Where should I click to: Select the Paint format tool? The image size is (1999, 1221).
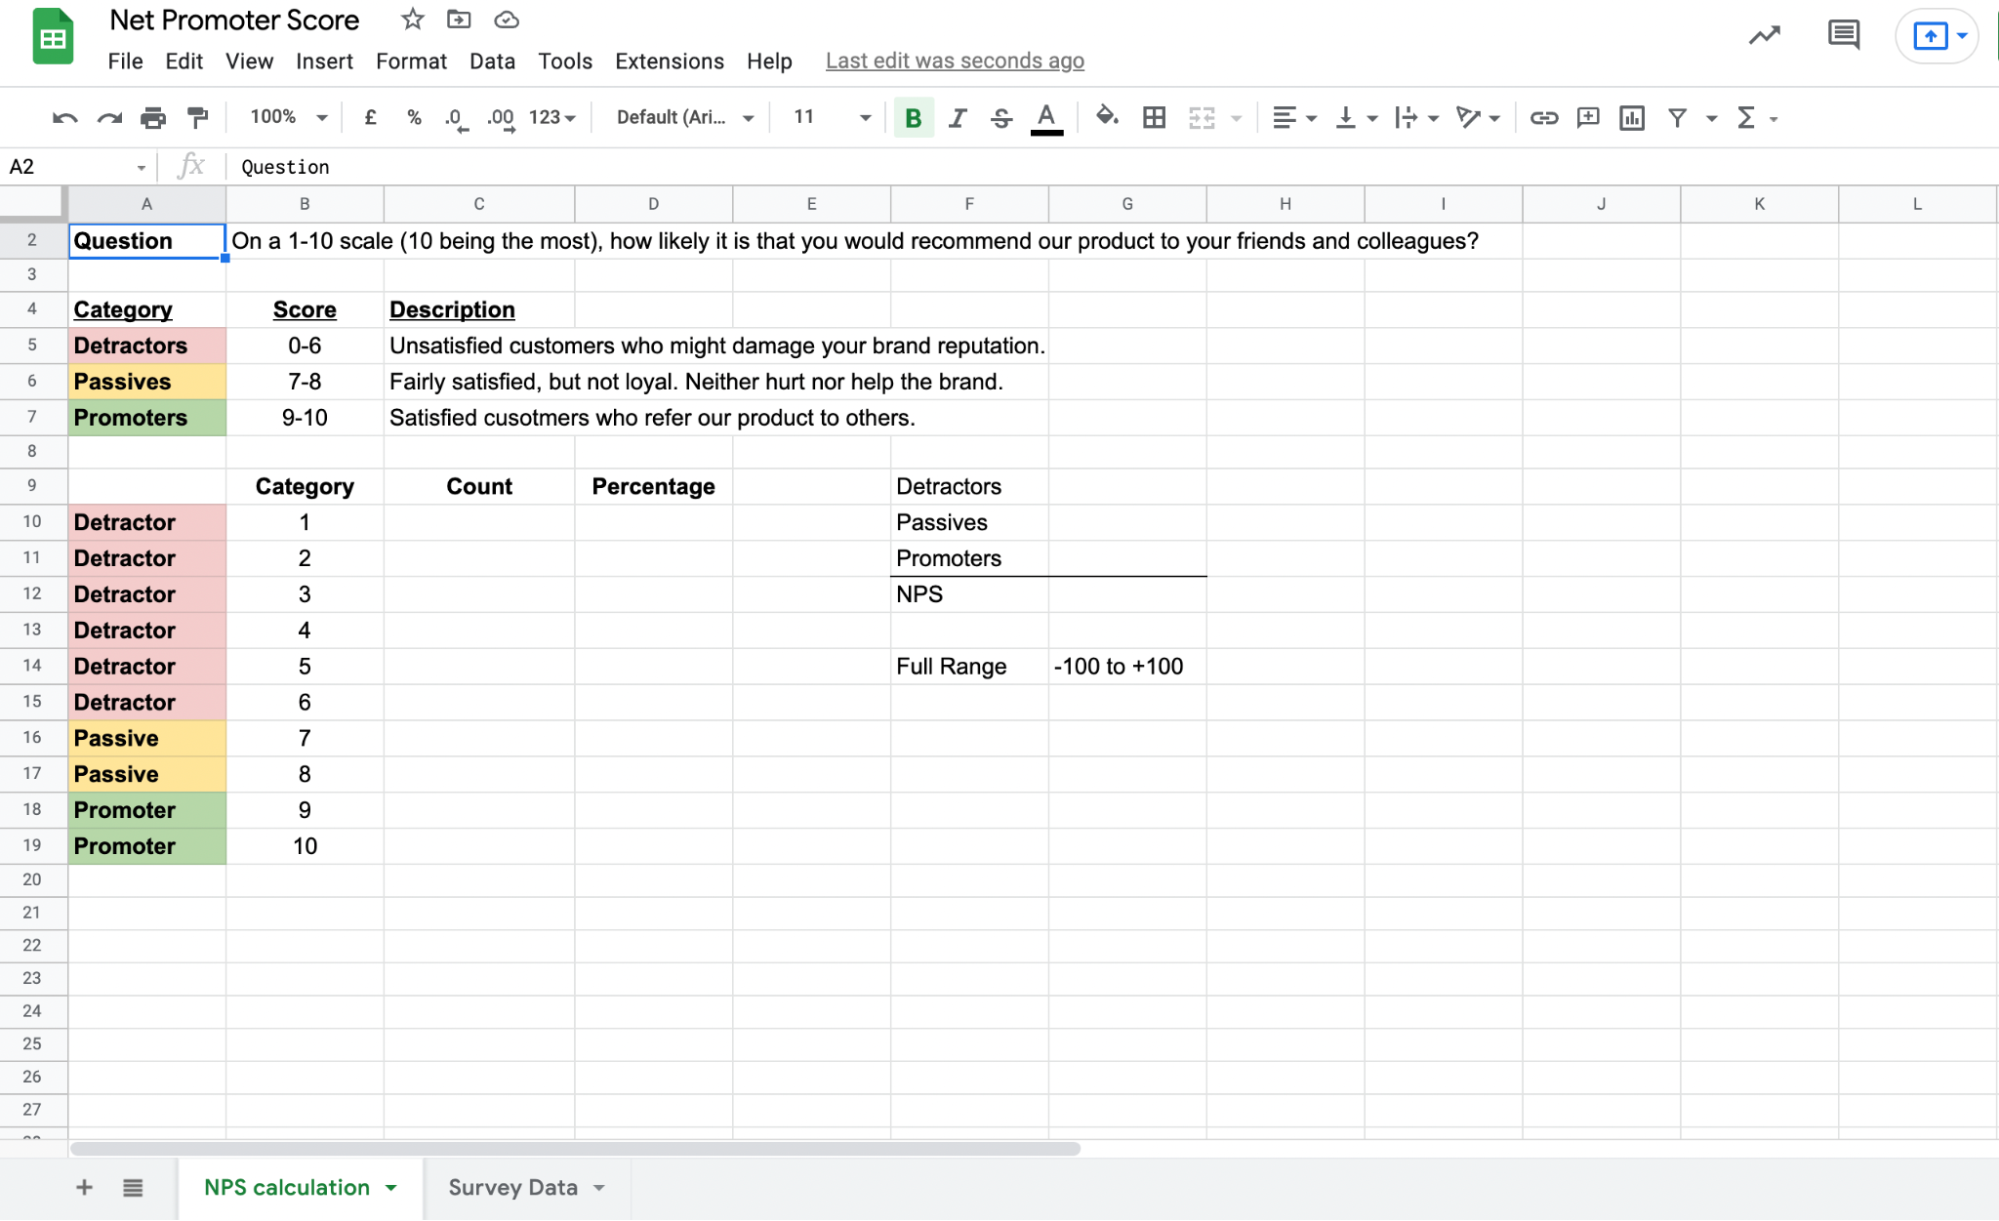[197, 117]
